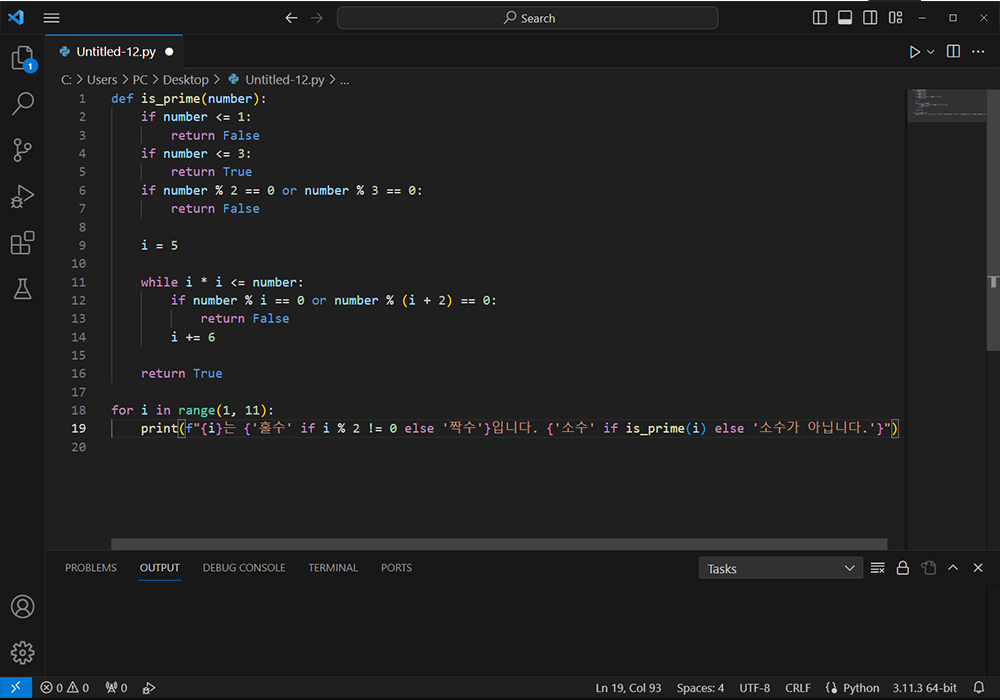Switch to the OUTPUT tab

click(159, 567)
